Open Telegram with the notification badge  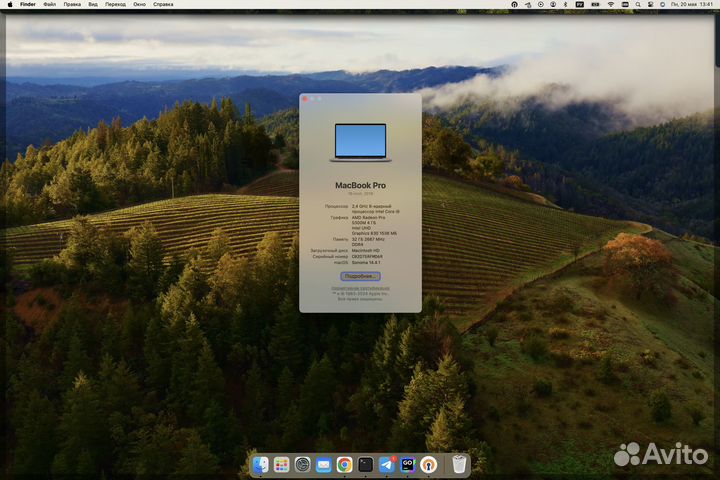tap(387, 465)
